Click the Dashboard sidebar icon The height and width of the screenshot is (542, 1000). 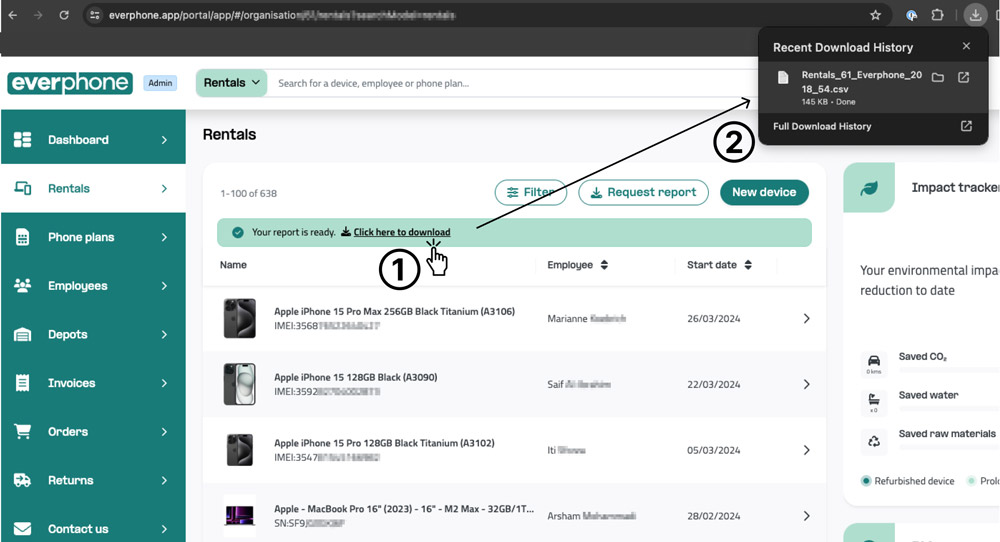[22, 140]
